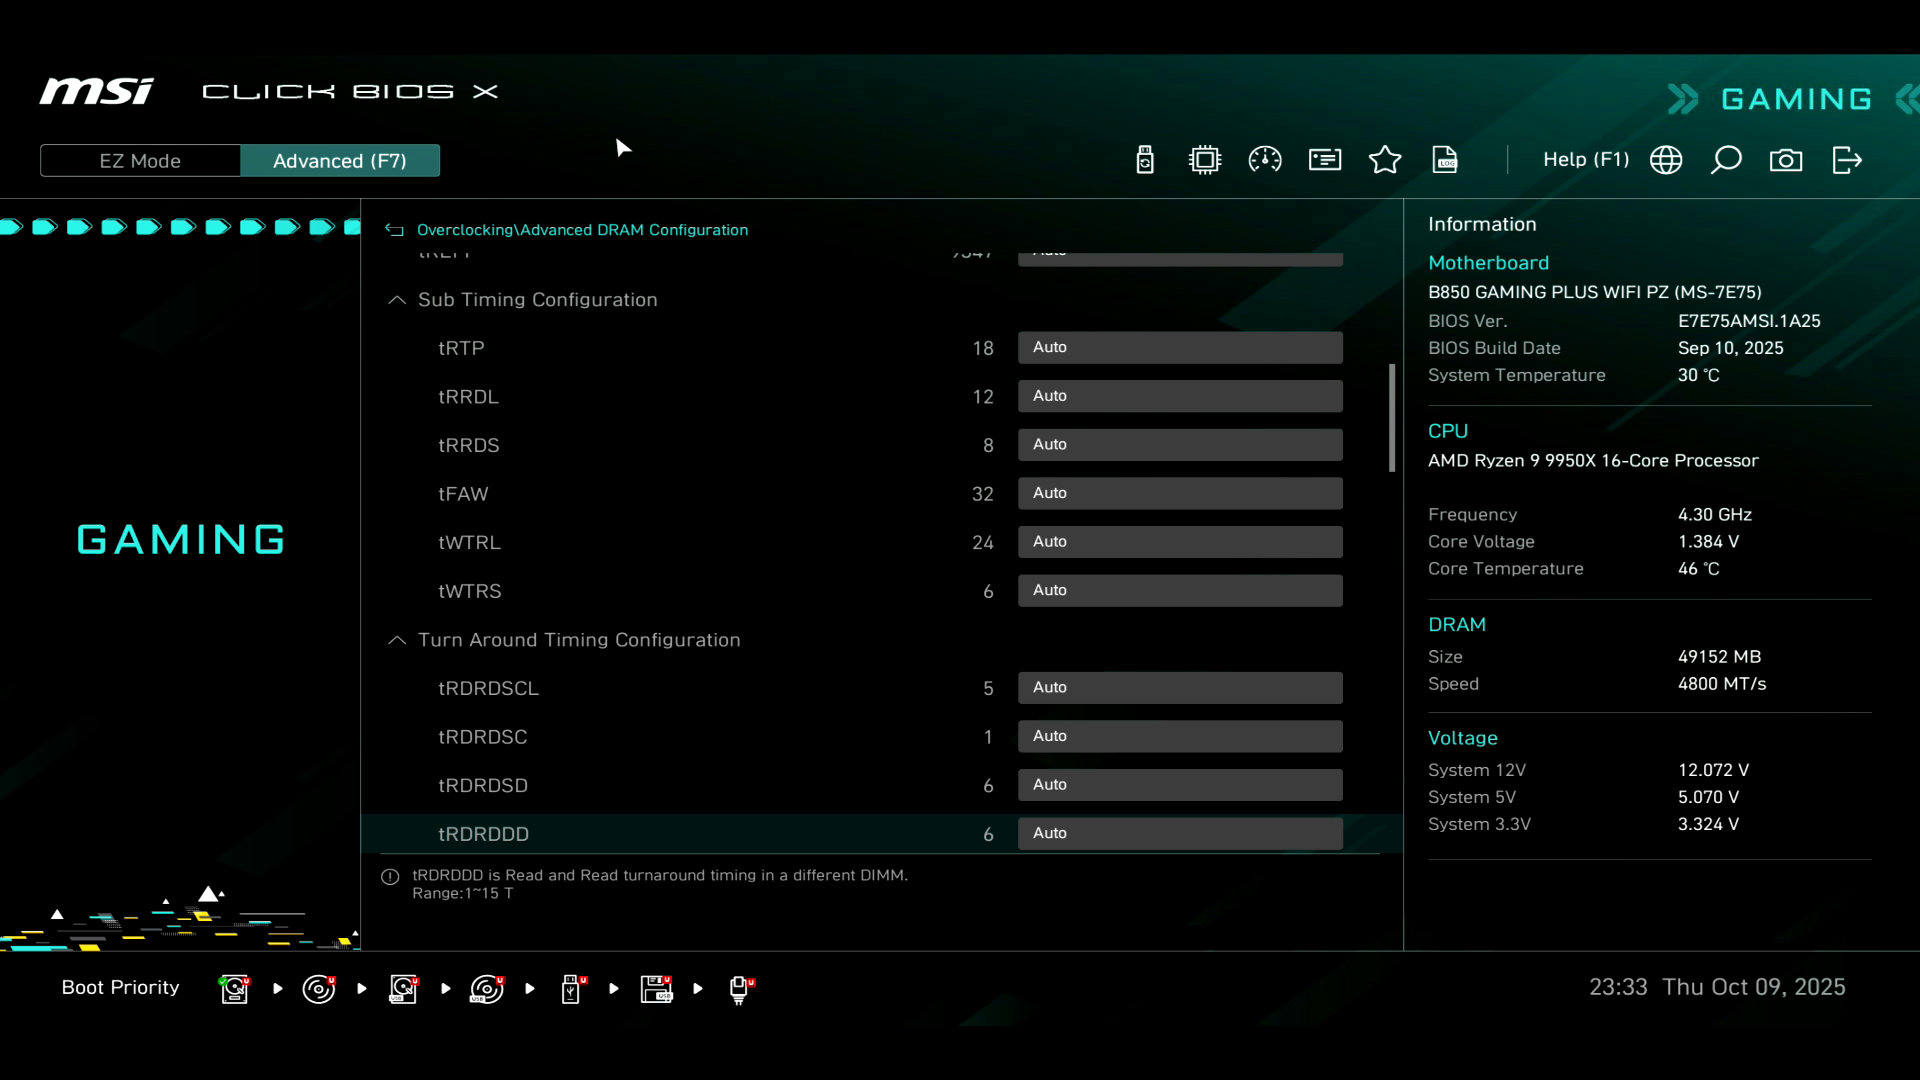Take a screenshot with the camera icon
Viewport: 1920px width, 1080px height.
click(1786, 160)
